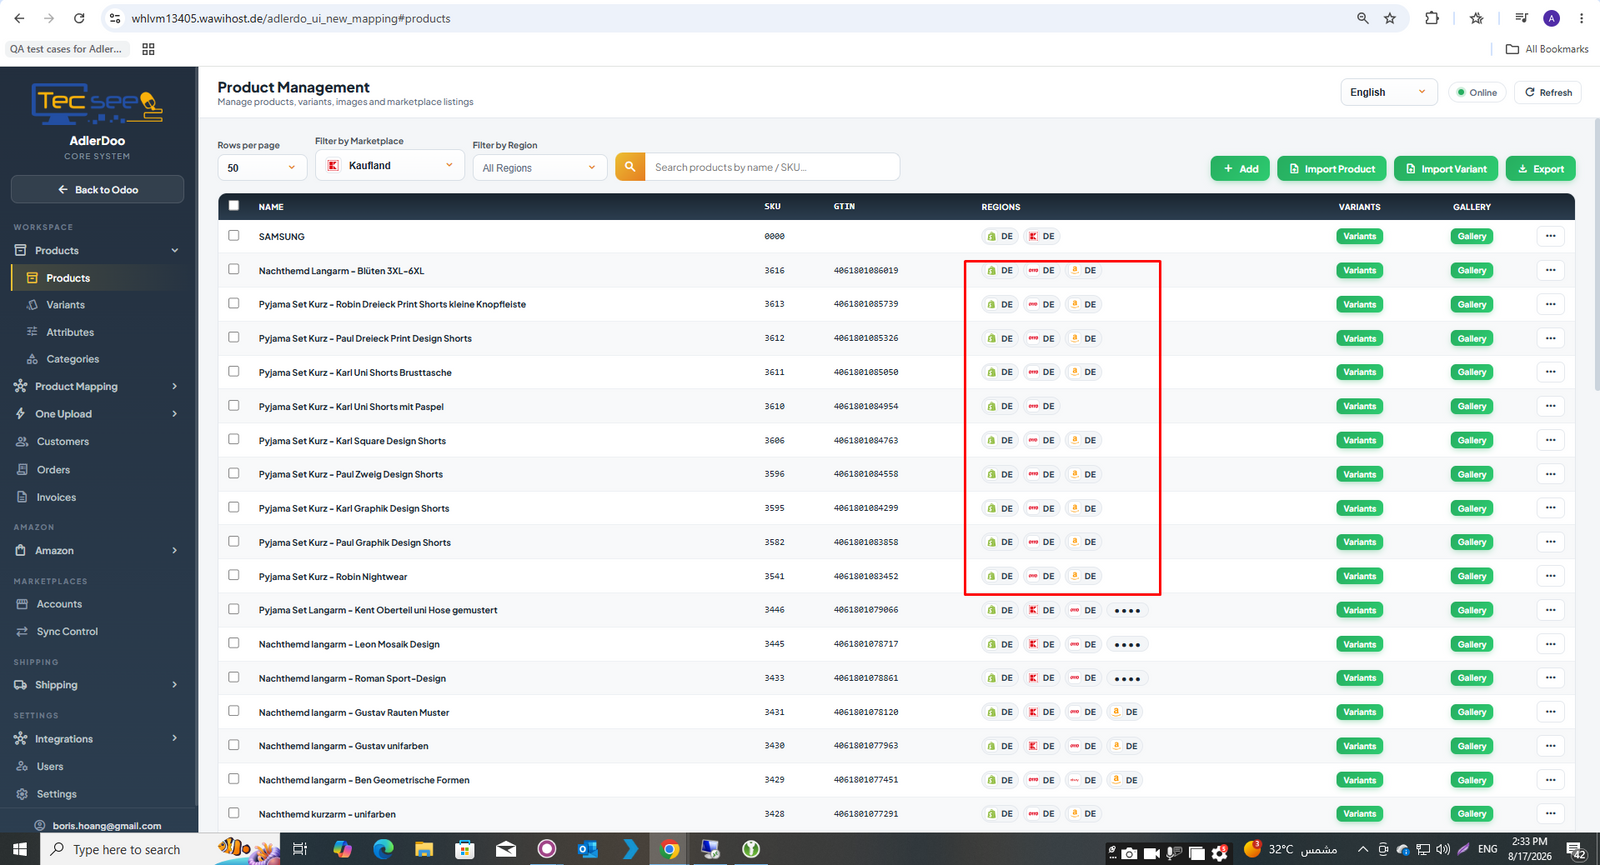Expand the Product Mapping sidebar section

coord(97,386)
